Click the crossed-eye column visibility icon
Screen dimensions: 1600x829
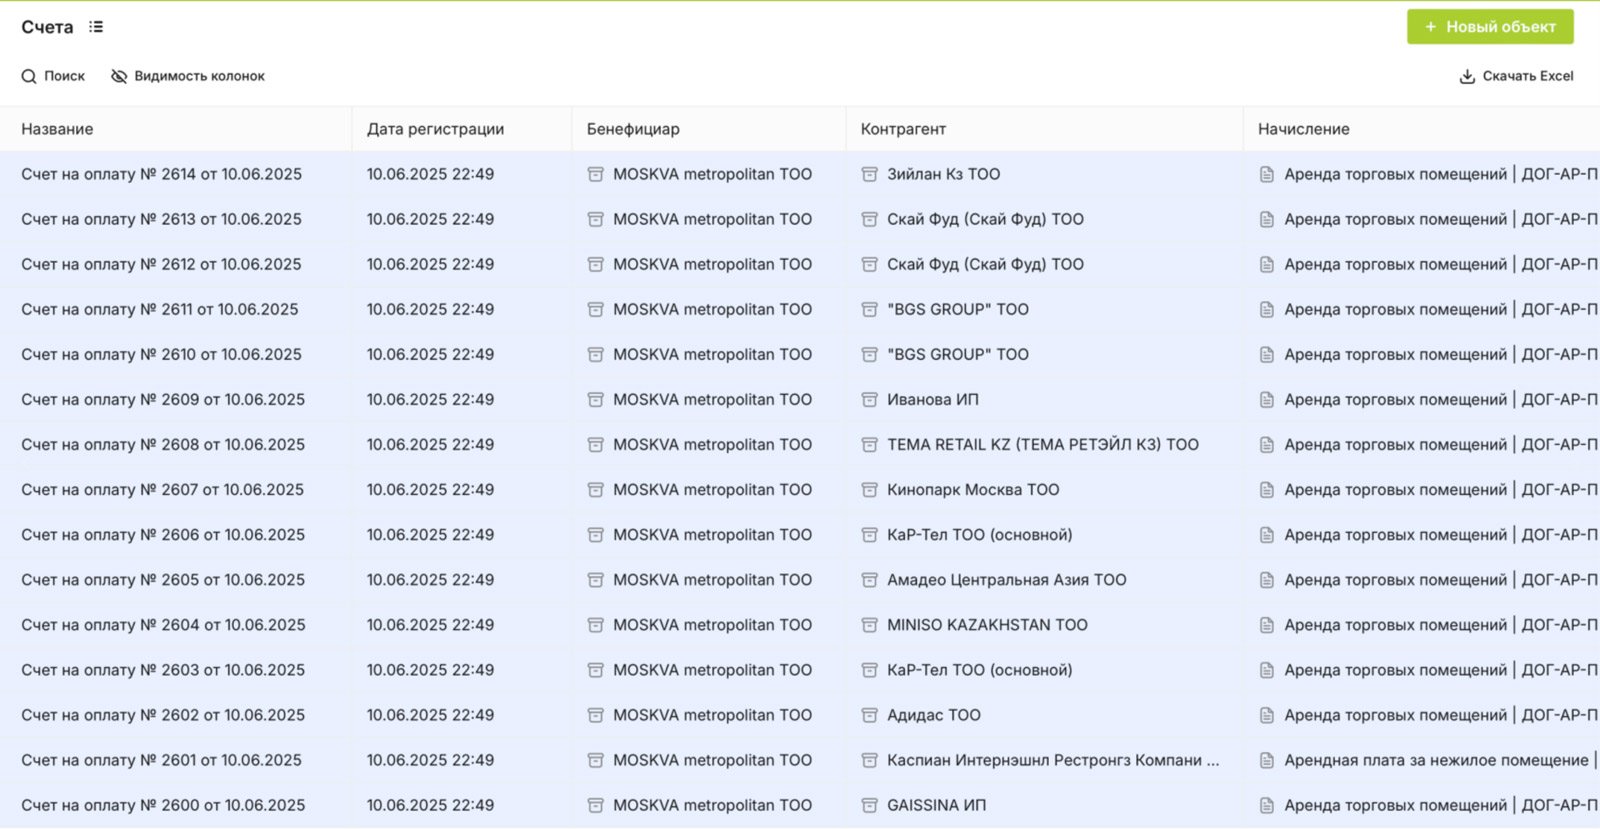click(x=119, y=76)
